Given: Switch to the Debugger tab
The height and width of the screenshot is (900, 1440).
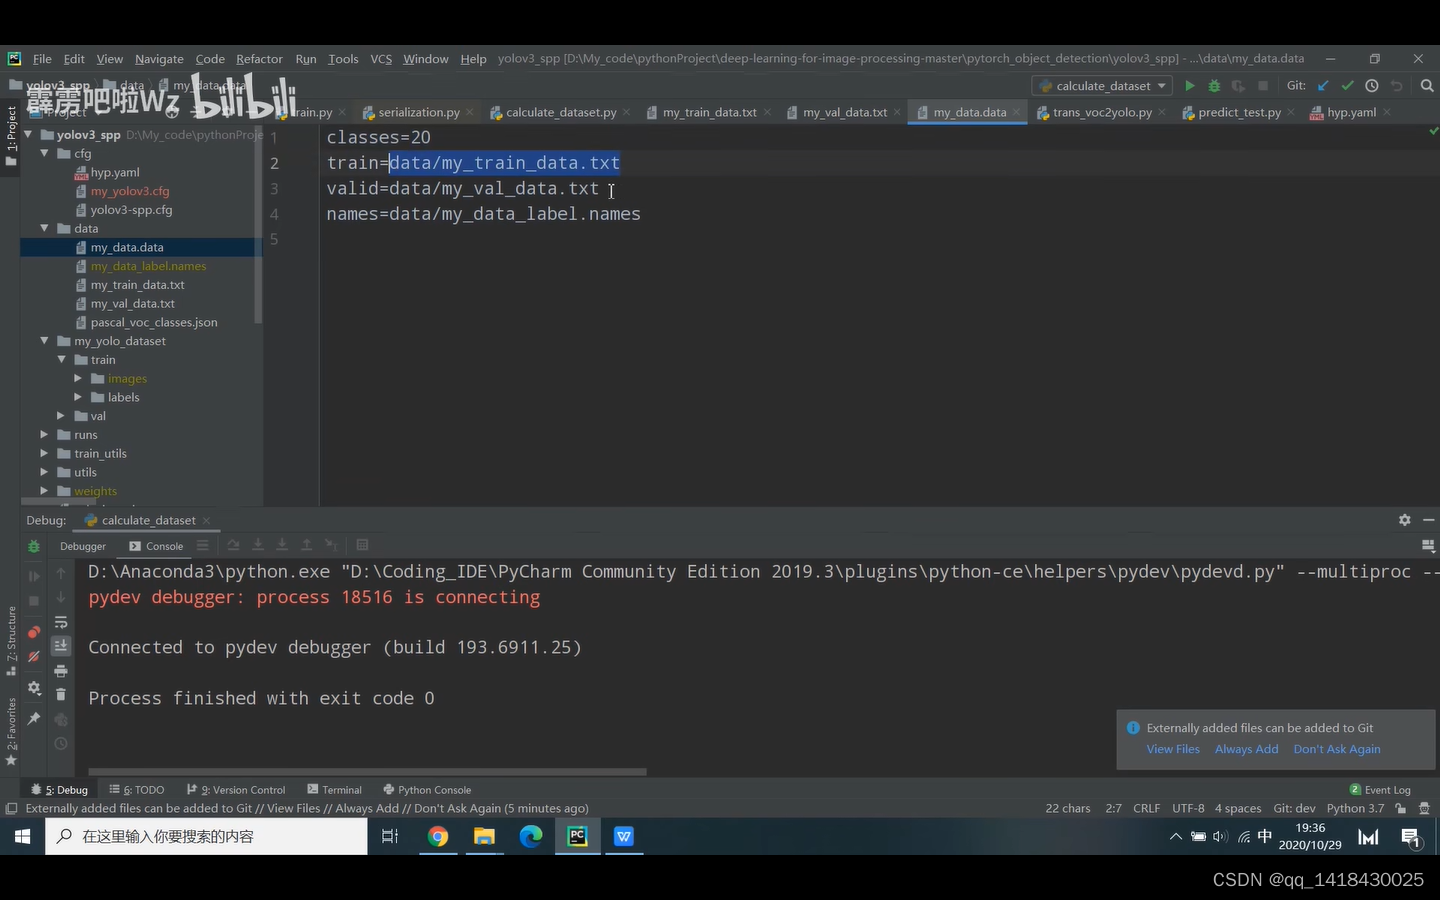Looking at the screenshot, I should tap(83, 546).
